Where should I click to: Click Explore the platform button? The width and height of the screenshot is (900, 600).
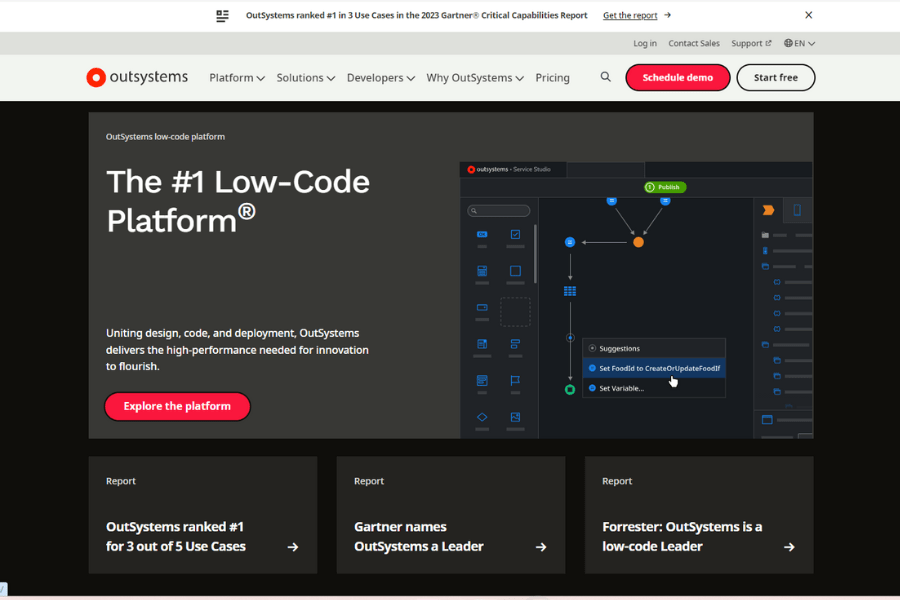[177, 407]
